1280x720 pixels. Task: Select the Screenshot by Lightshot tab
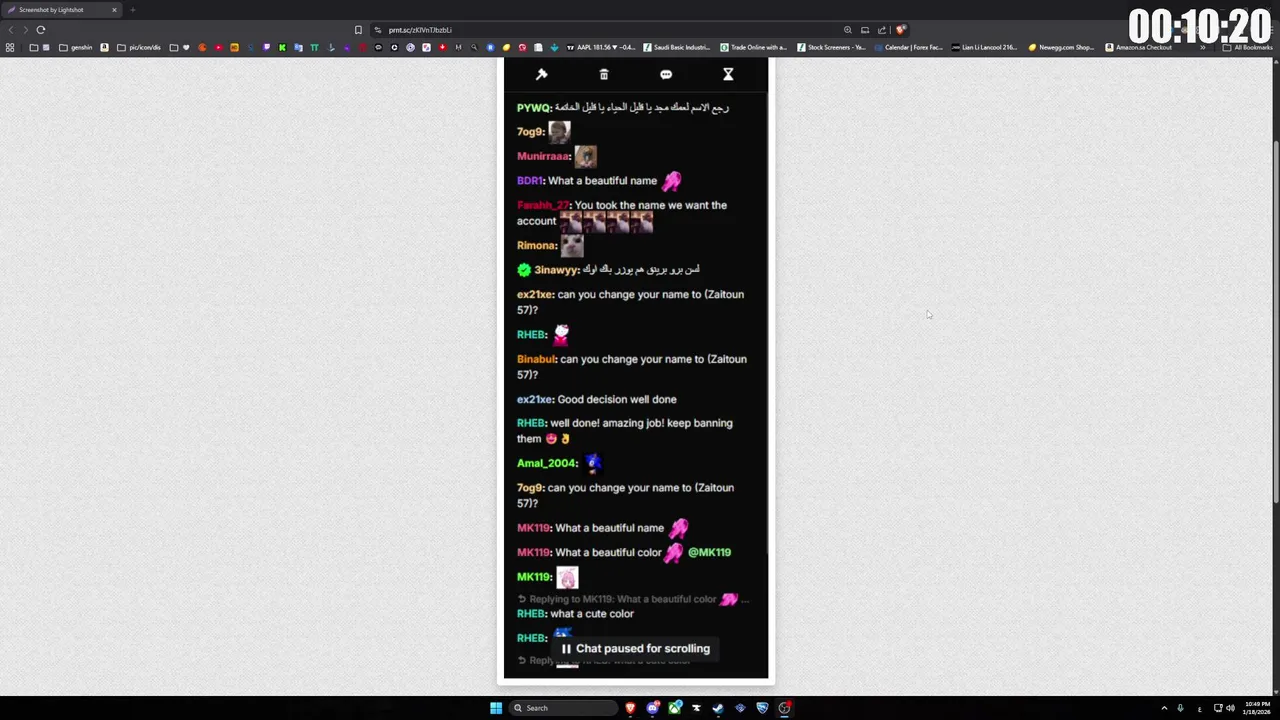(62, 10)
